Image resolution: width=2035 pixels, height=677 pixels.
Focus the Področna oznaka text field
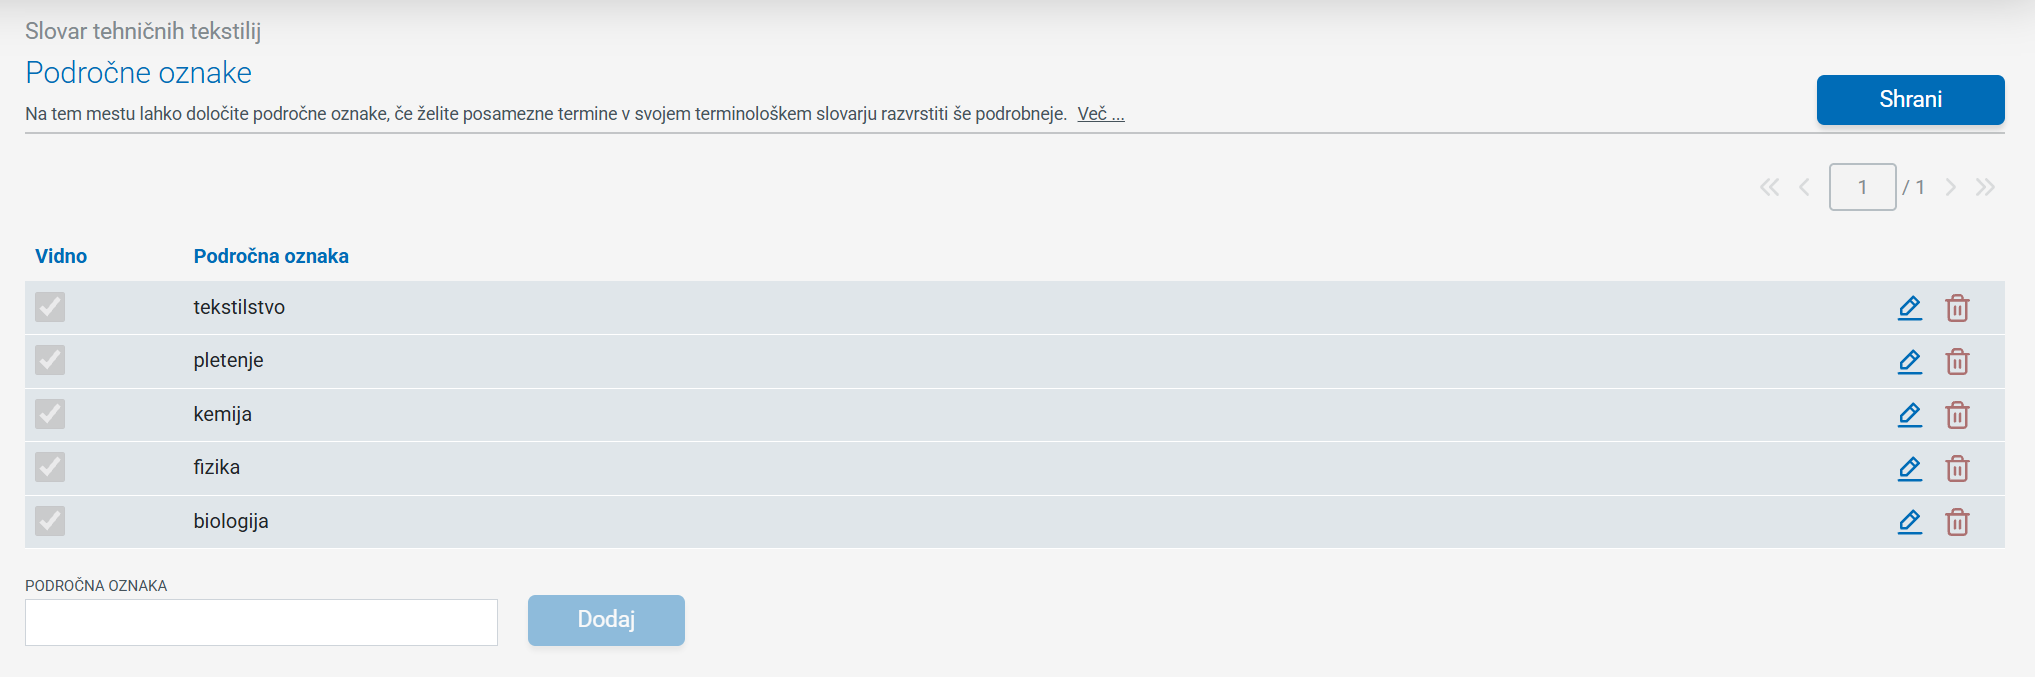click(261, 622)
